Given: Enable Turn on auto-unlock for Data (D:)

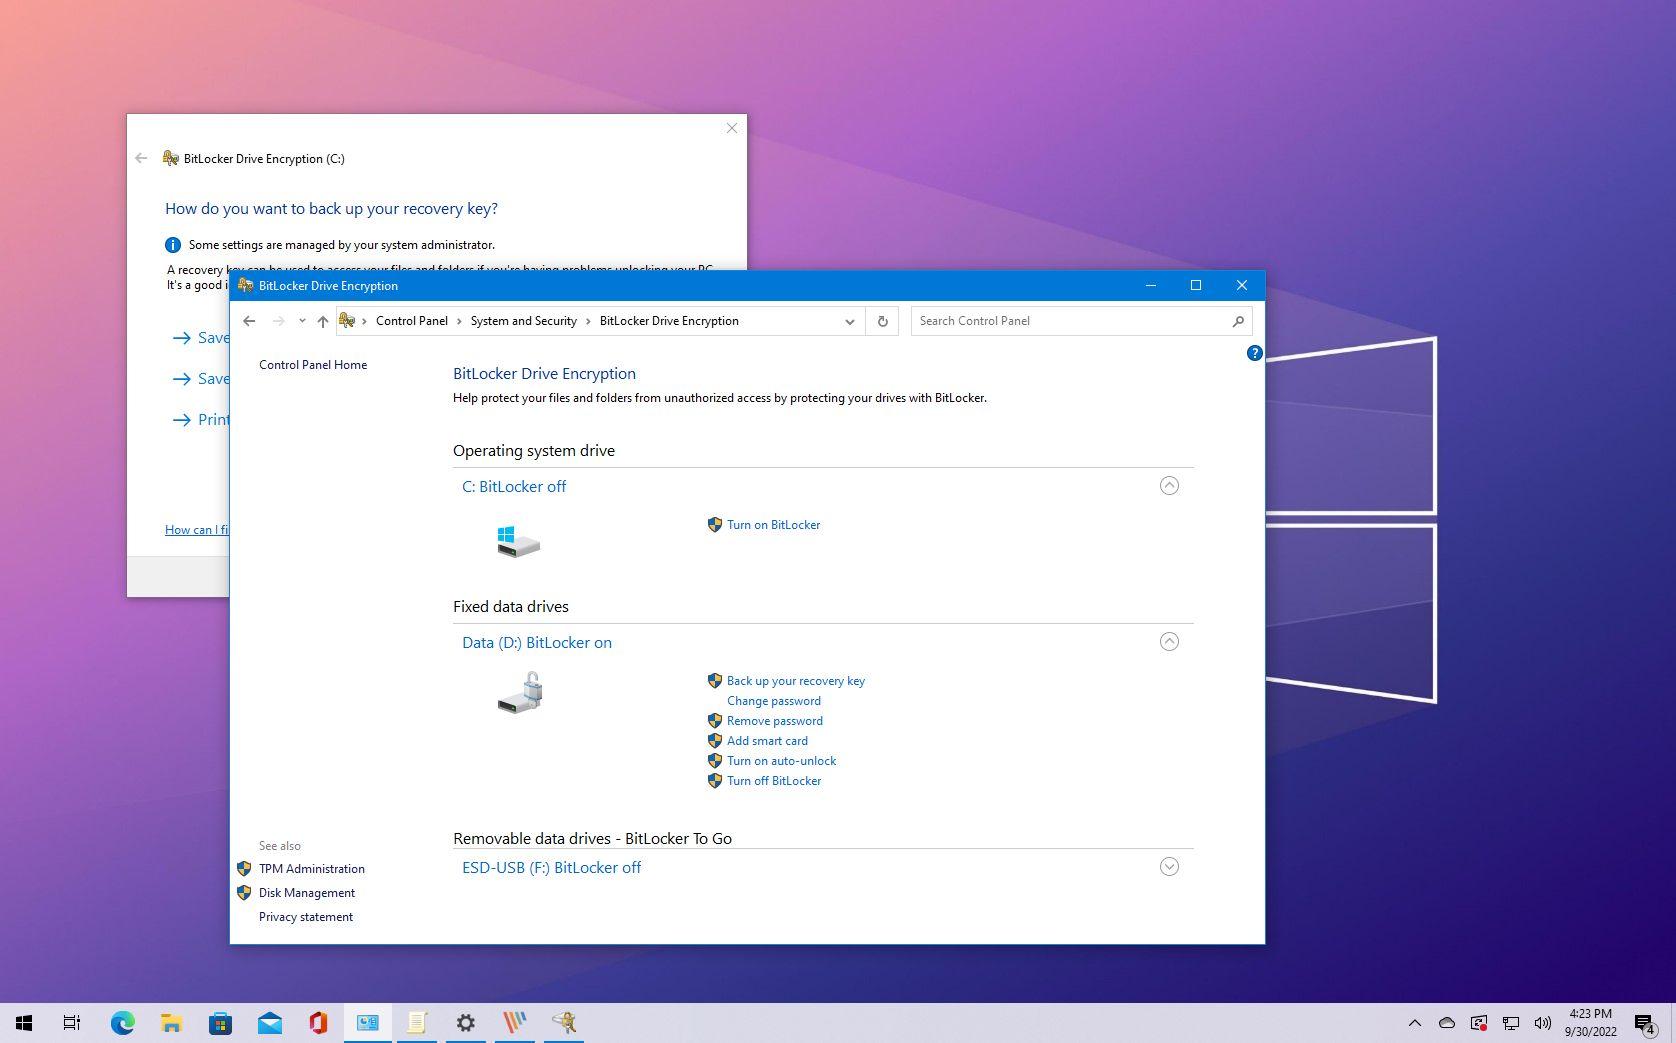Looking at the screenshot, I should [781, 761].
